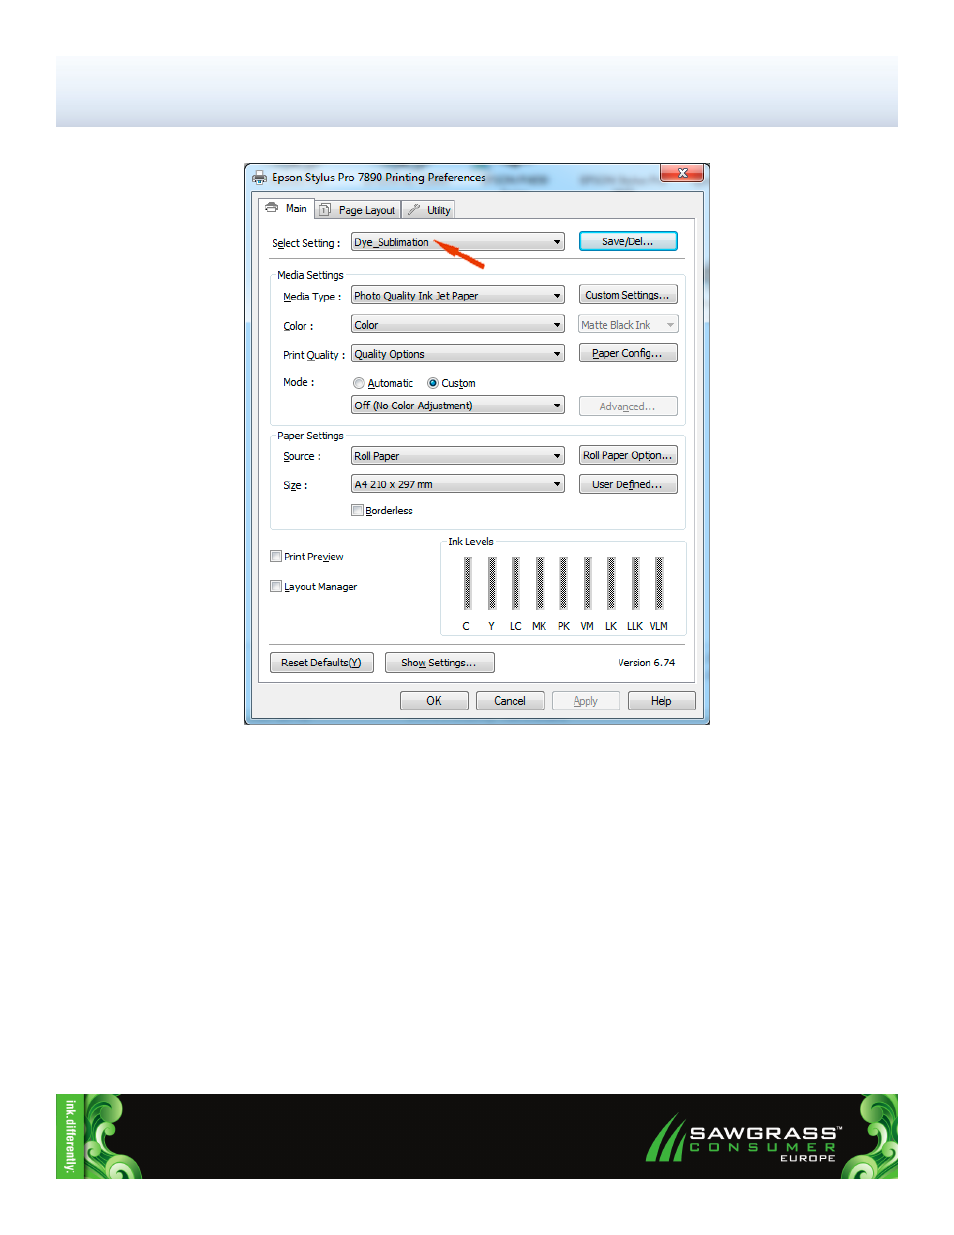Viewport: 954px width, 1235px height.
Task: Expand the Off (No Color Adjustment) dropdown
Action: pyautogui.click(x=458, y=406)
